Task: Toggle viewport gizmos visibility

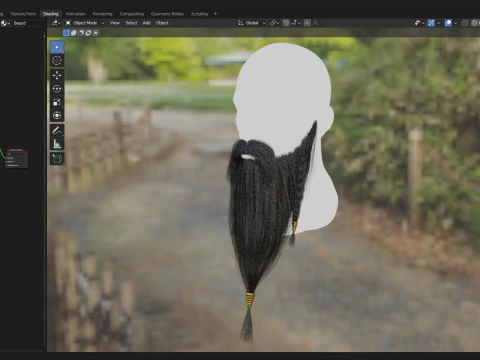Action: click(431, 23)
